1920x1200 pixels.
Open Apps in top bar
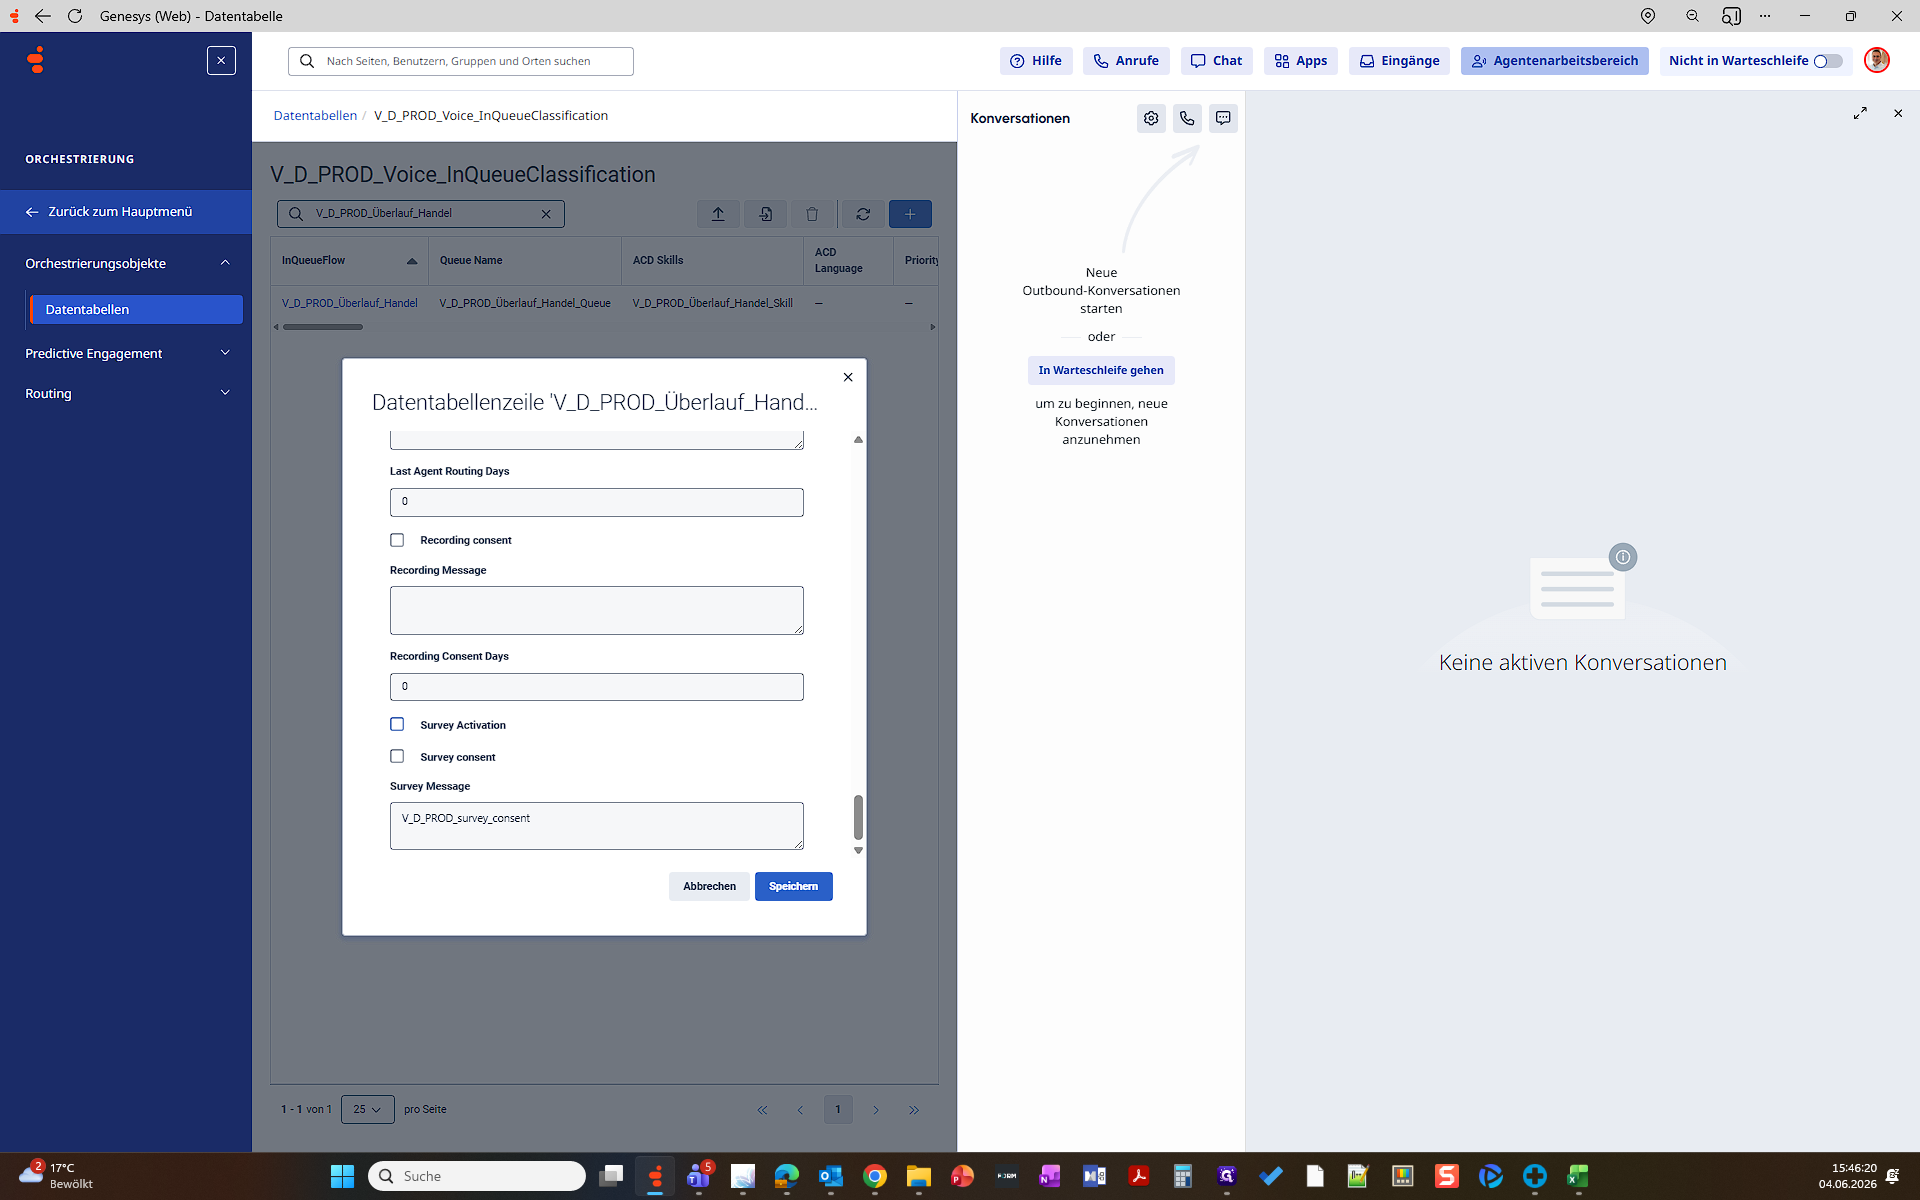pos(1301,61)
